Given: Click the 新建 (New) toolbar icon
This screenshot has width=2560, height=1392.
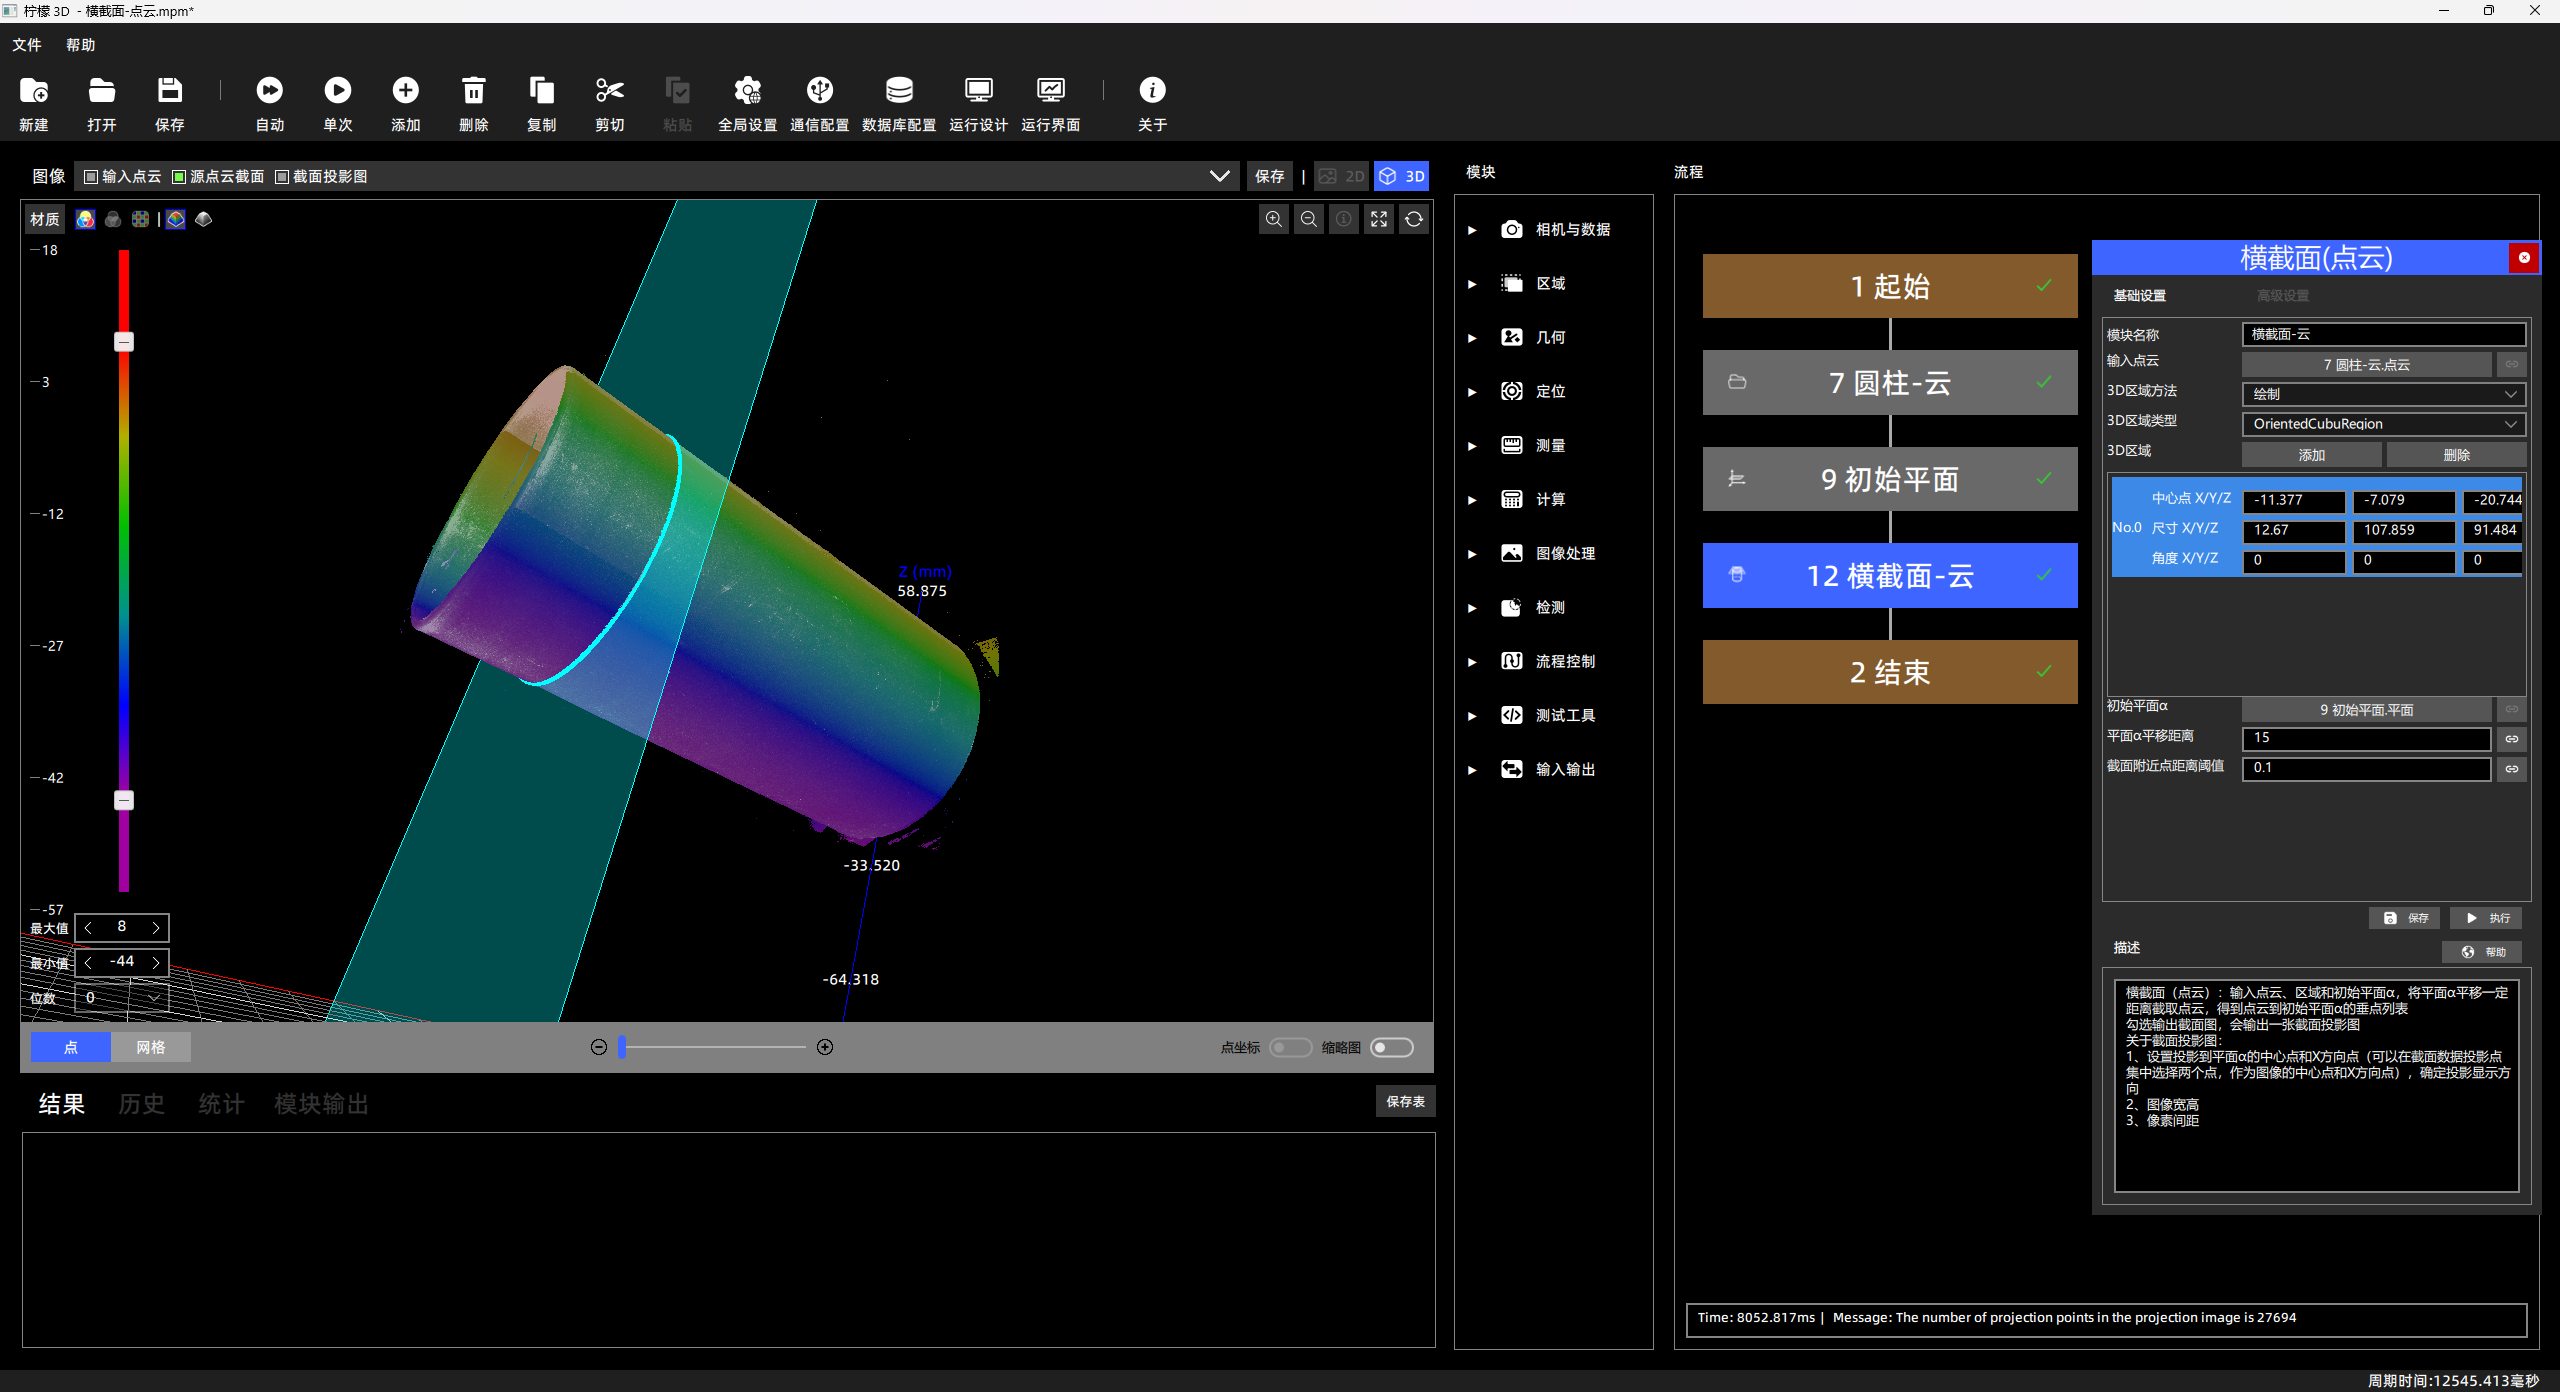Looking at the screenshot, I should (34, 91).
